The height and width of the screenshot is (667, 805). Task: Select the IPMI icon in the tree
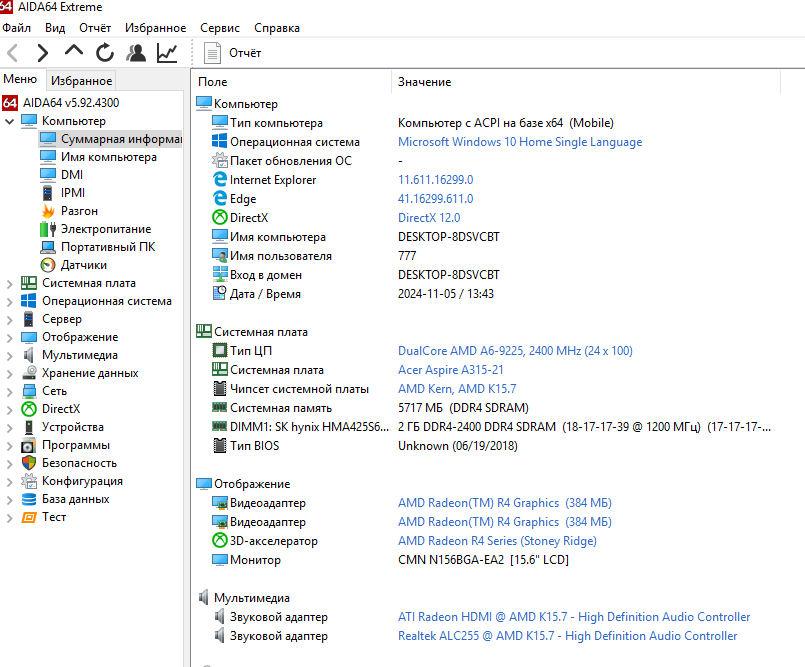[48, 193]
